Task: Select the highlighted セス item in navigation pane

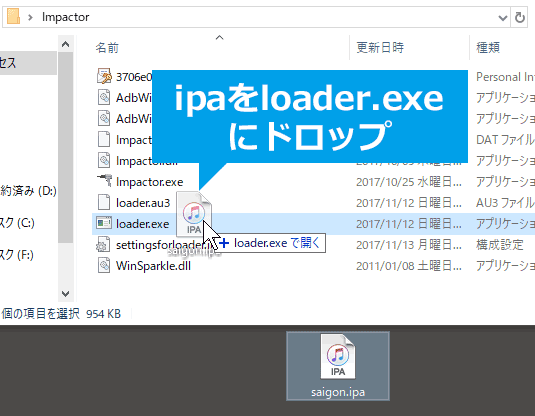Action: click(28, 63)
